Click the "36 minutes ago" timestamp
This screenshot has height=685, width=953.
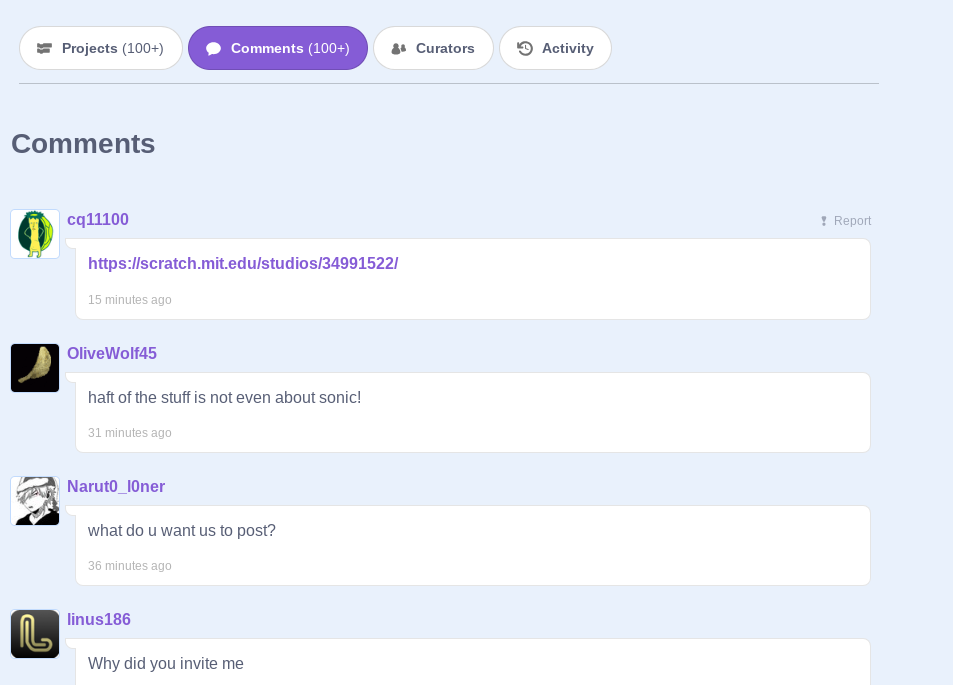click(130, 566)
